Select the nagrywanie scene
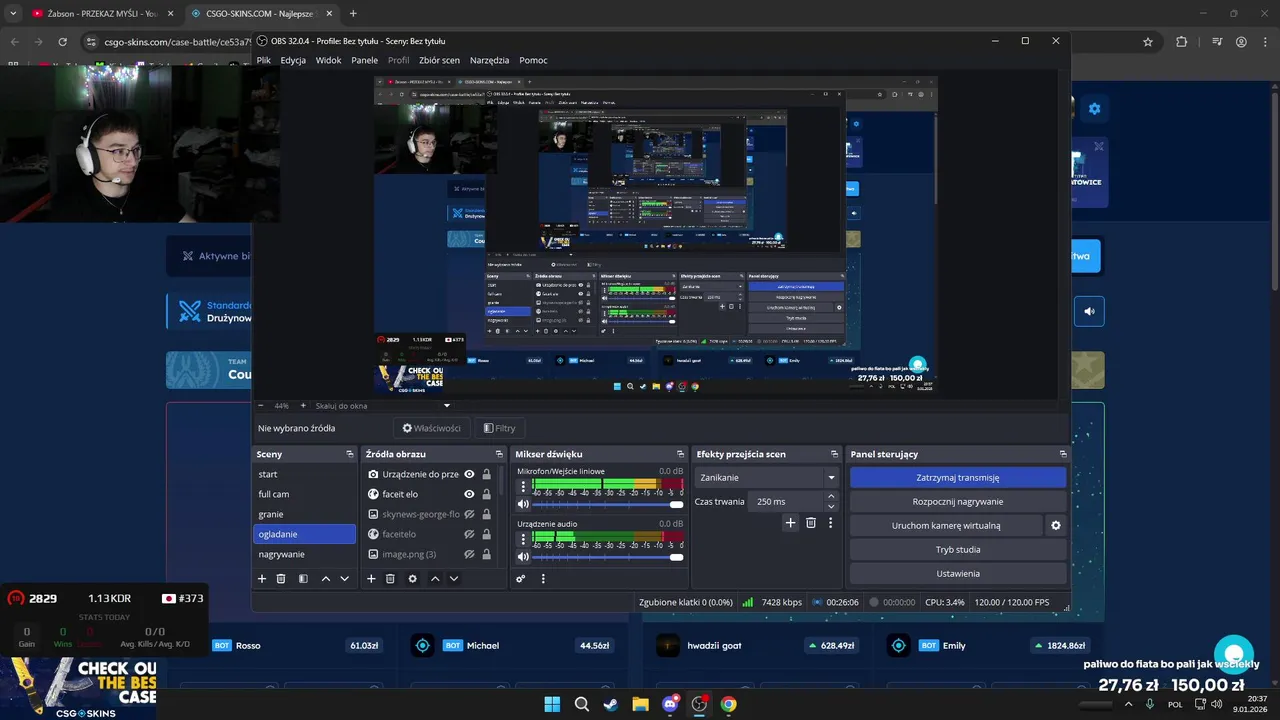The width and height of the screenshot is (1280, 720). [305, 554]
